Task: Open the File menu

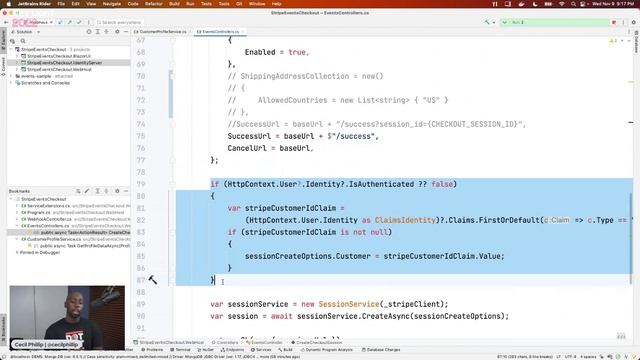Action: [61, 4]
